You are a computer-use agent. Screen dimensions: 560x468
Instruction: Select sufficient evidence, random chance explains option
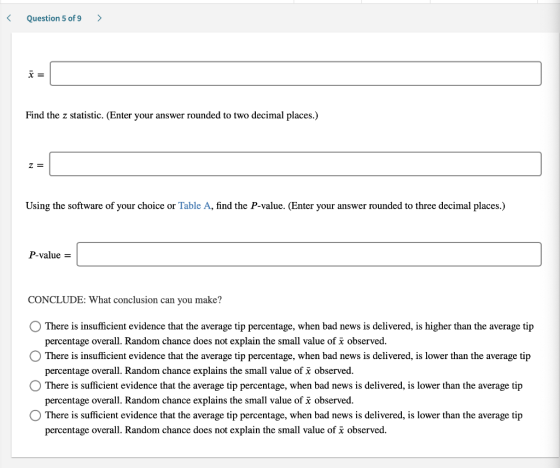(x=35, y=385)
